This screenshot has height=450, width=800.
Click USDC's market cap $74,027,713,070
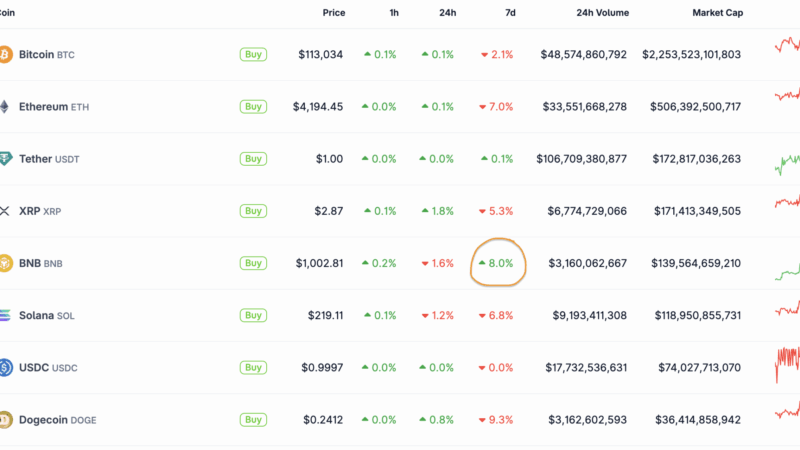click(x=699, y=367)
